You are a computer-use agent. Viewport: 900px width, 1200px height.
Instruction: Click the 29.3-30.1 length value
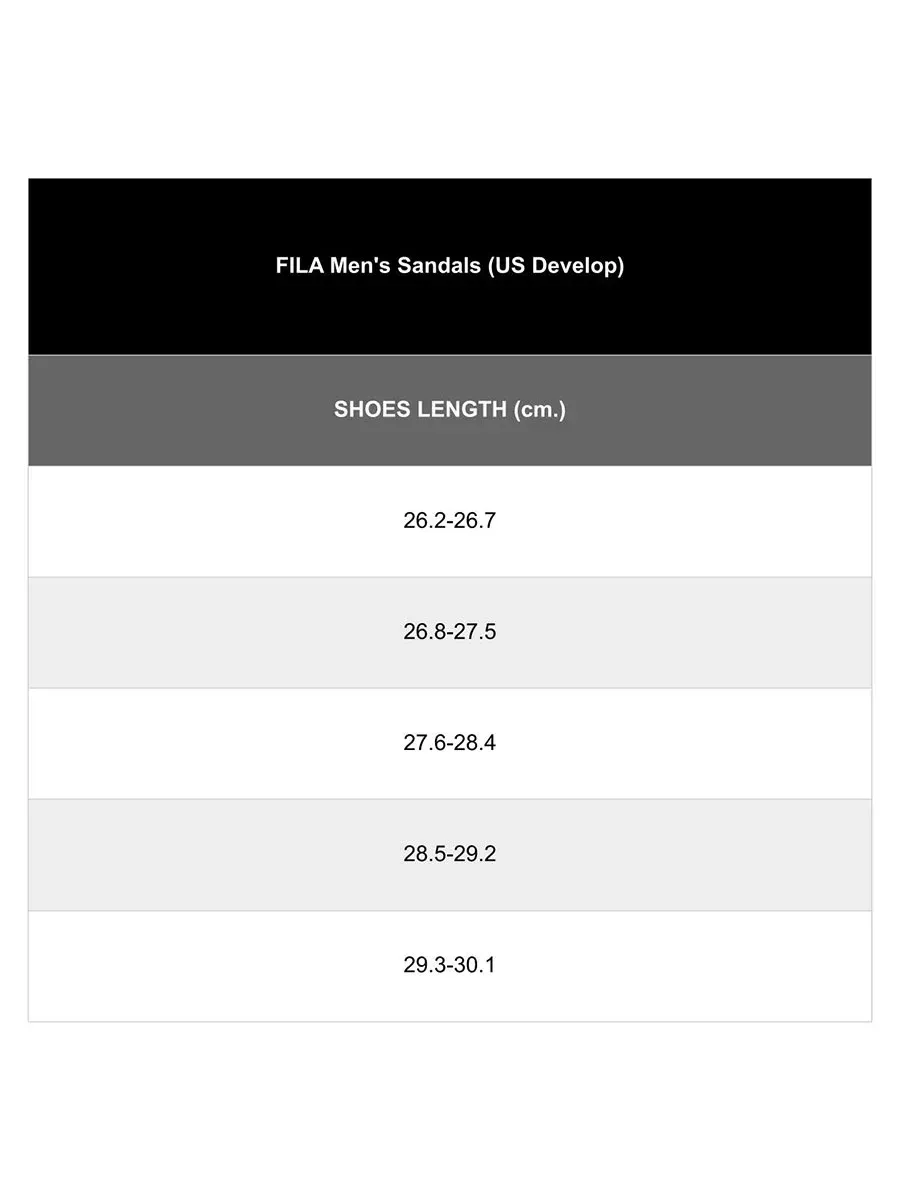[449, 965]
